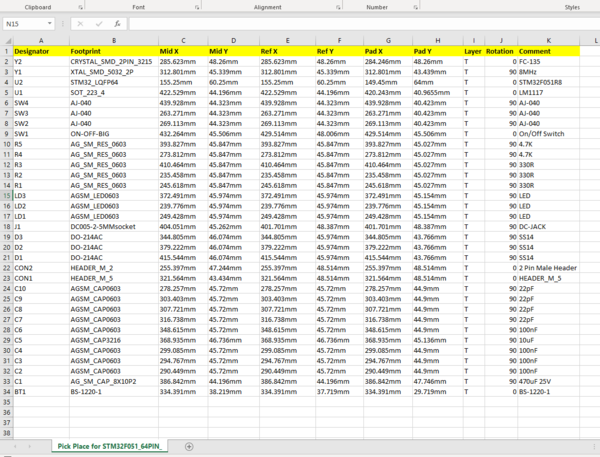Viewport: 600px width, 457px height.
Task: Click the Pad Y header cell
Action: [x=438, y=51]
